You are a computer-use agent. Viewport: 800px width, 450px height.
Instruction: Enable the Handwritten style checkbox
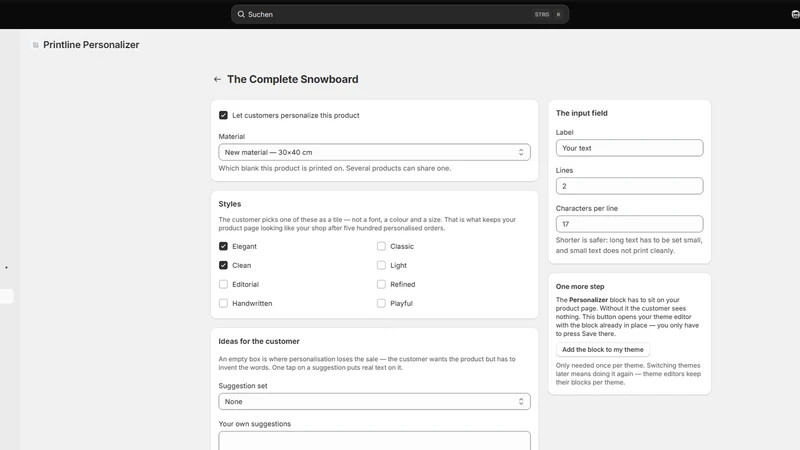223,303
